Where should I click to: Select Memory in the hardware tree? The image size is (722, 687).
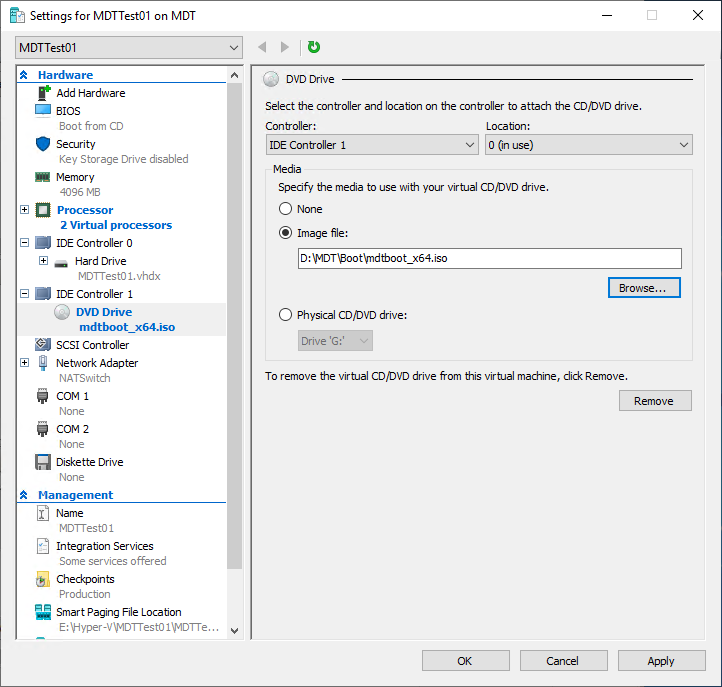(x=75, y=177)
